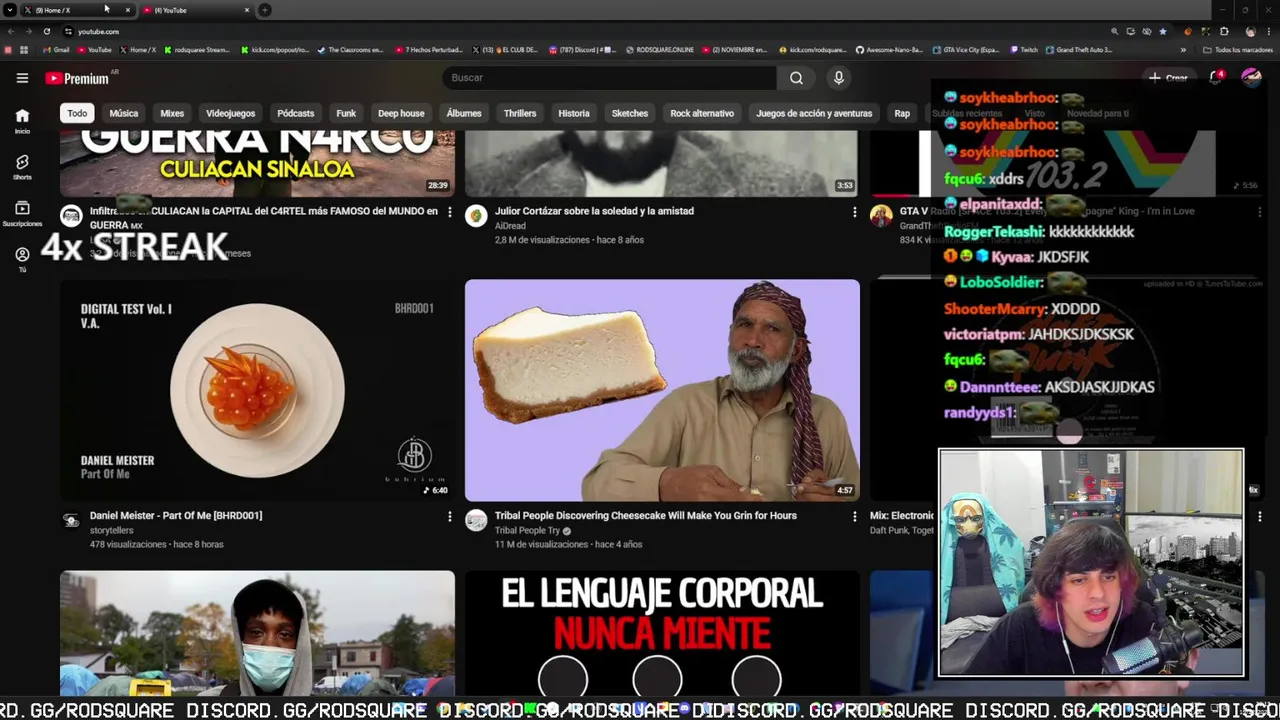Select the Sketches filter chip
The height and width of the screenshot is (720, 1280).
(630, 113)
